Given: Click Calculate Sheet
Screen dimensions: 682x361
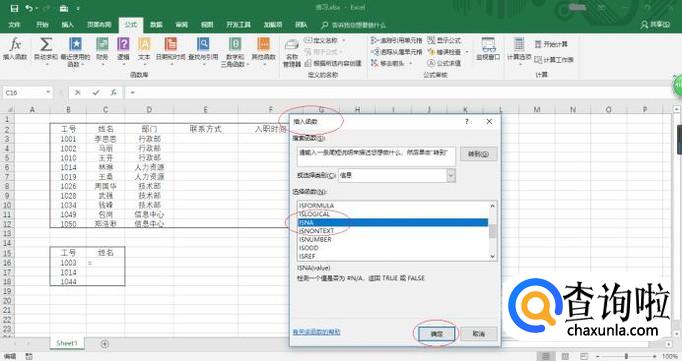Looking at the screenshot, I should pyautogui.click(x=554, y=60).
